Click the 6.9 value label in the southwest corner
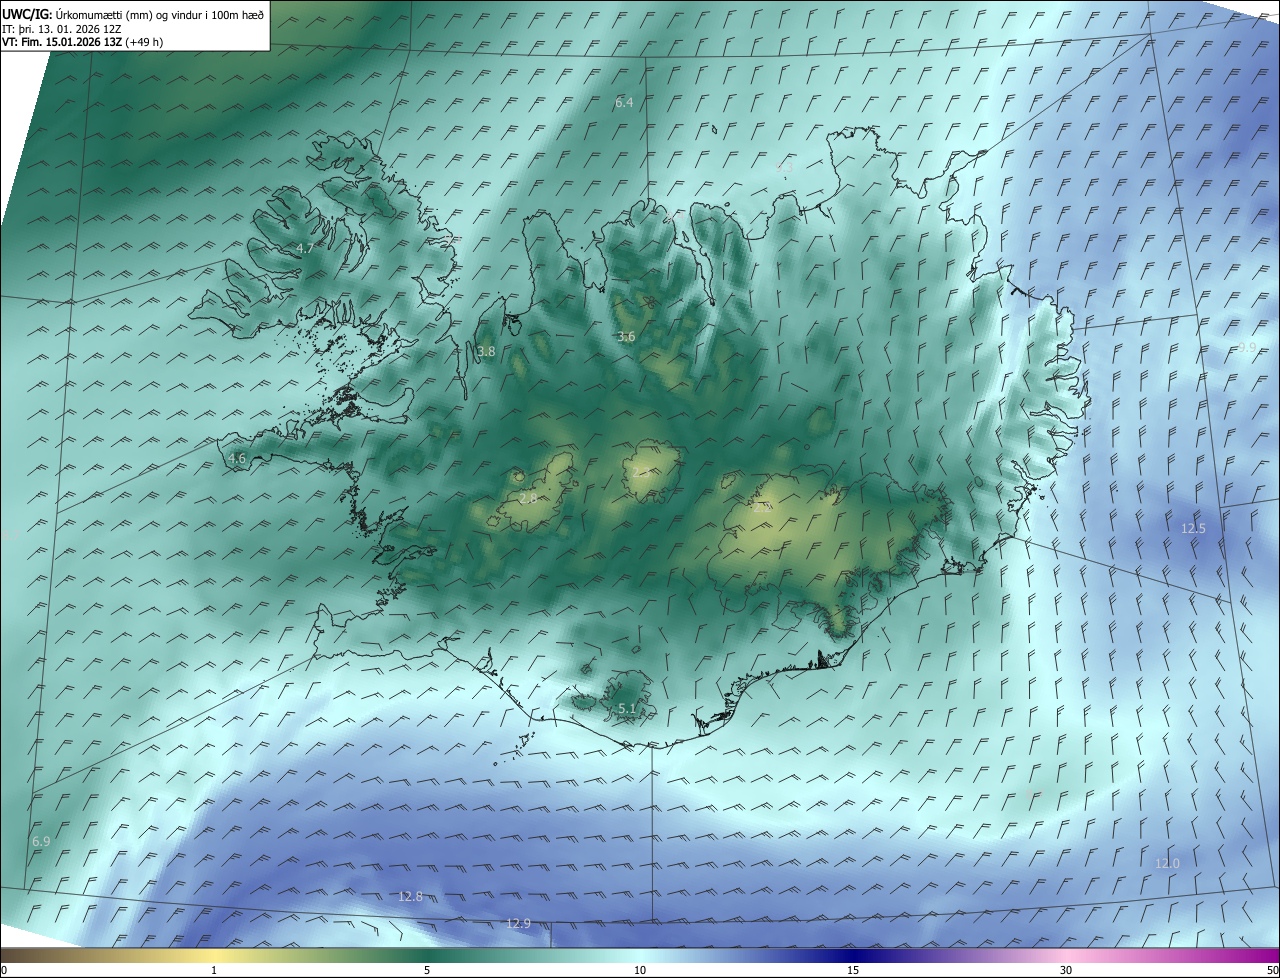The height and width of the screenshot is (978, 1280). tap(41, 842)
